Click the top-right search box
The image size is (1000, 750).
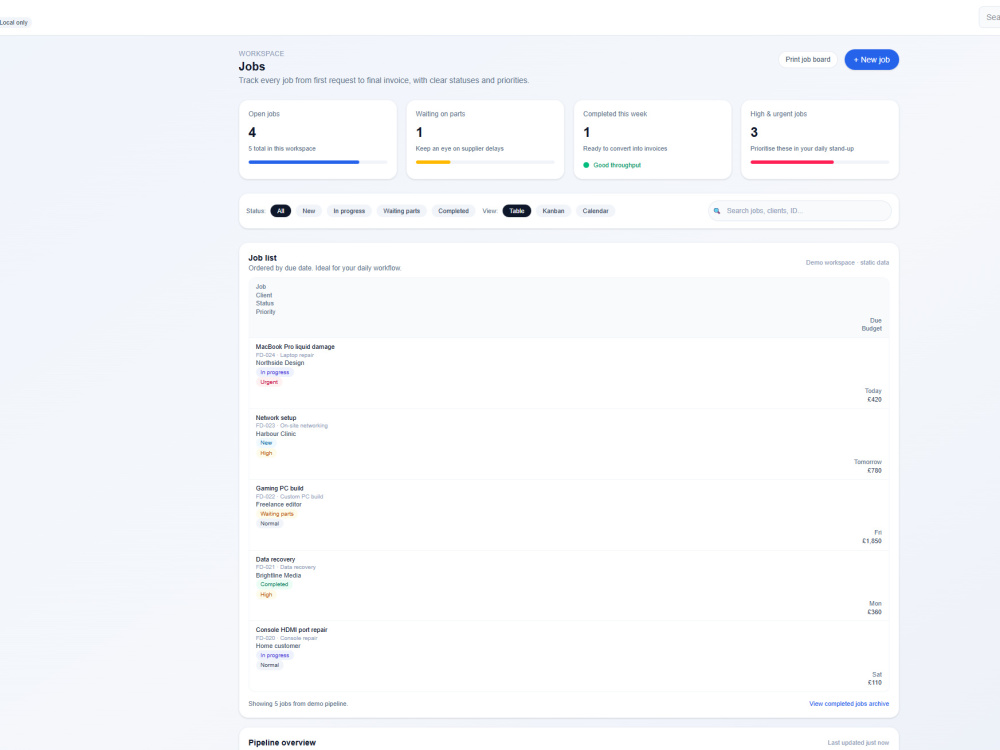(x=990, y=17)
